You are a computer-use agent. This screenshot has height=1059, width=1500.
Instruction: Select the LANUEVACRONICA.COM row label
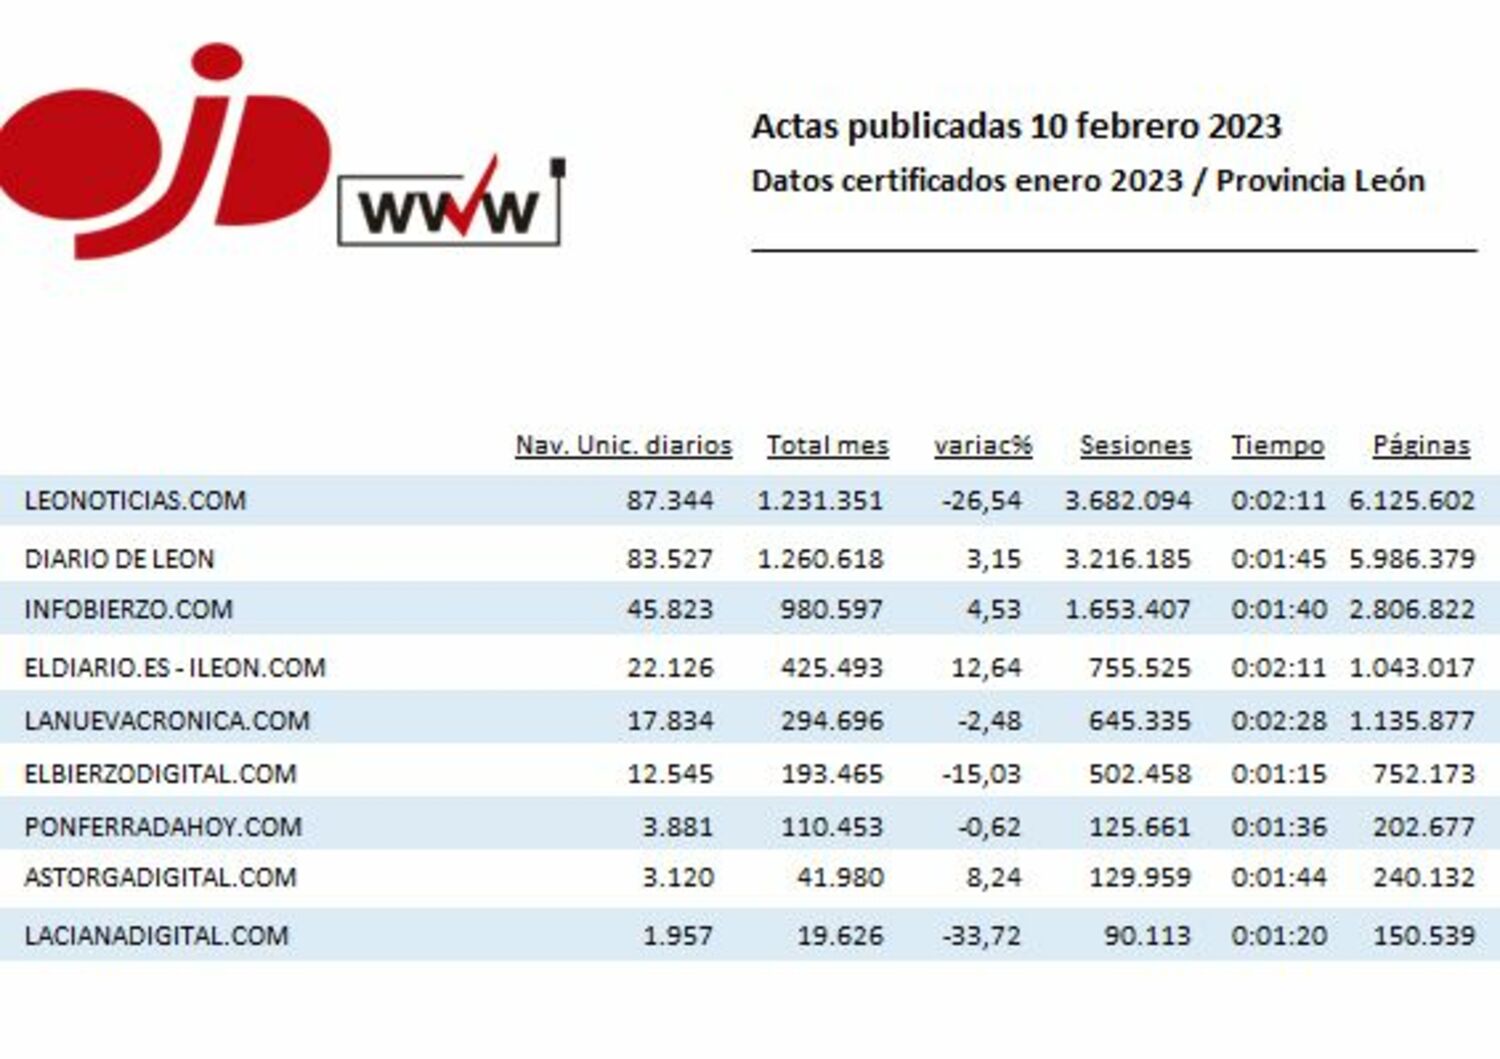(167, 720)
